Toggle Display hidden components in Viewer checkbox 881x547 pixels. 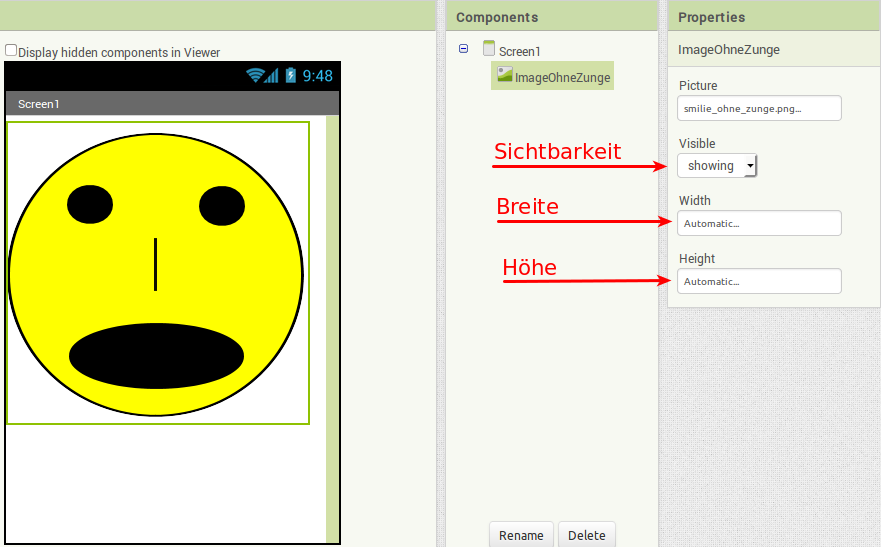point(11,50)
